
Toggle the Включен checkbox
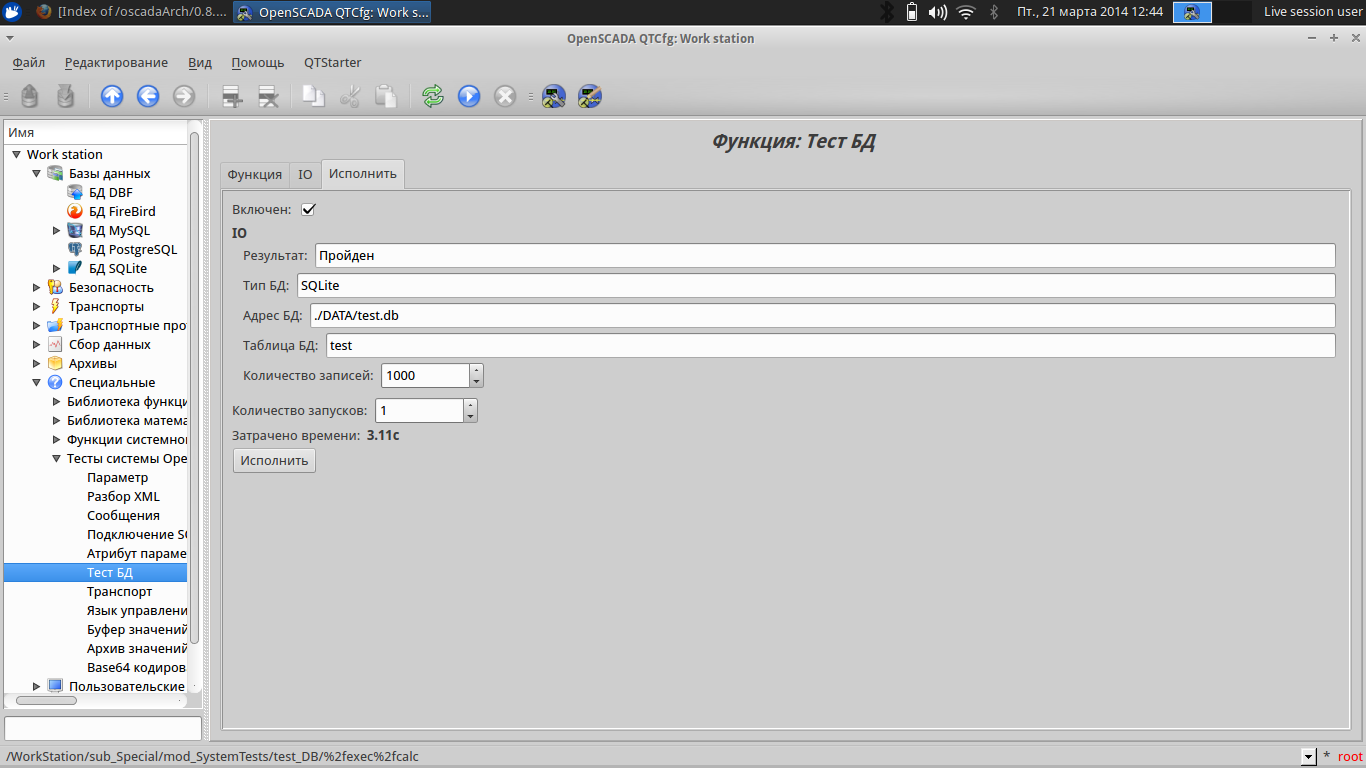308,209
